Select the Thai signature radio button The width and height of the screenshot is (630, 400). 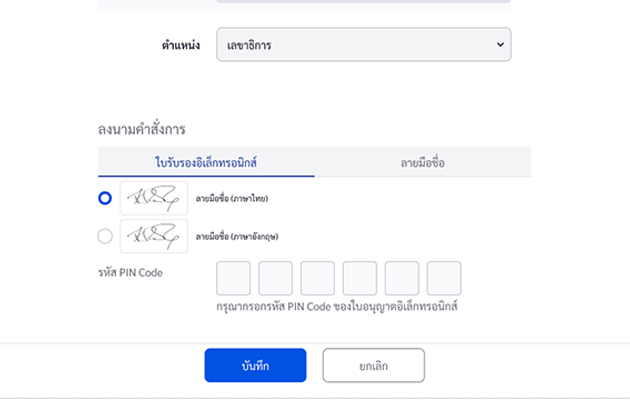click(x=105, y=199)
